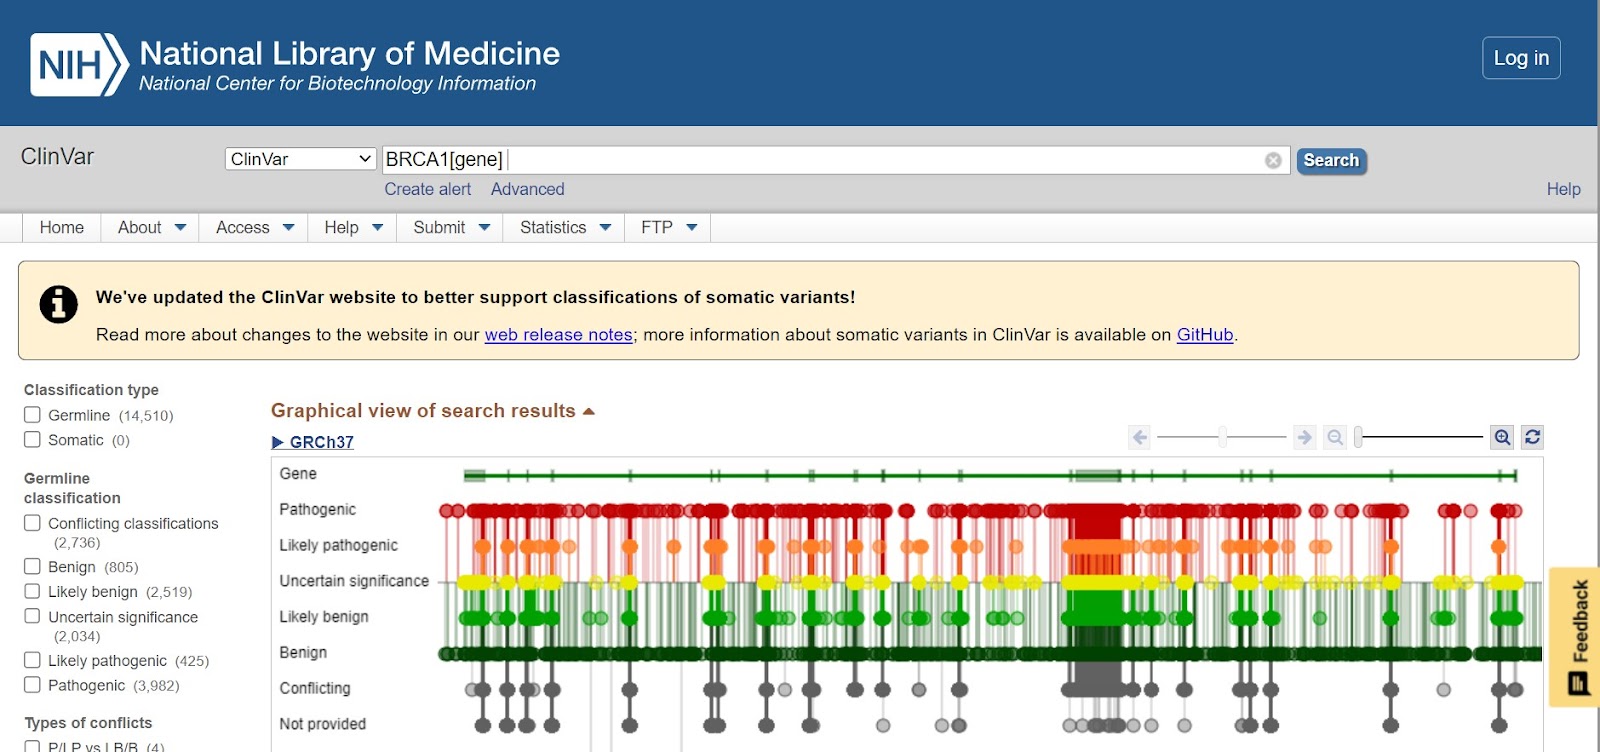Expand the Access menu arrow

[x=289, y=228]
